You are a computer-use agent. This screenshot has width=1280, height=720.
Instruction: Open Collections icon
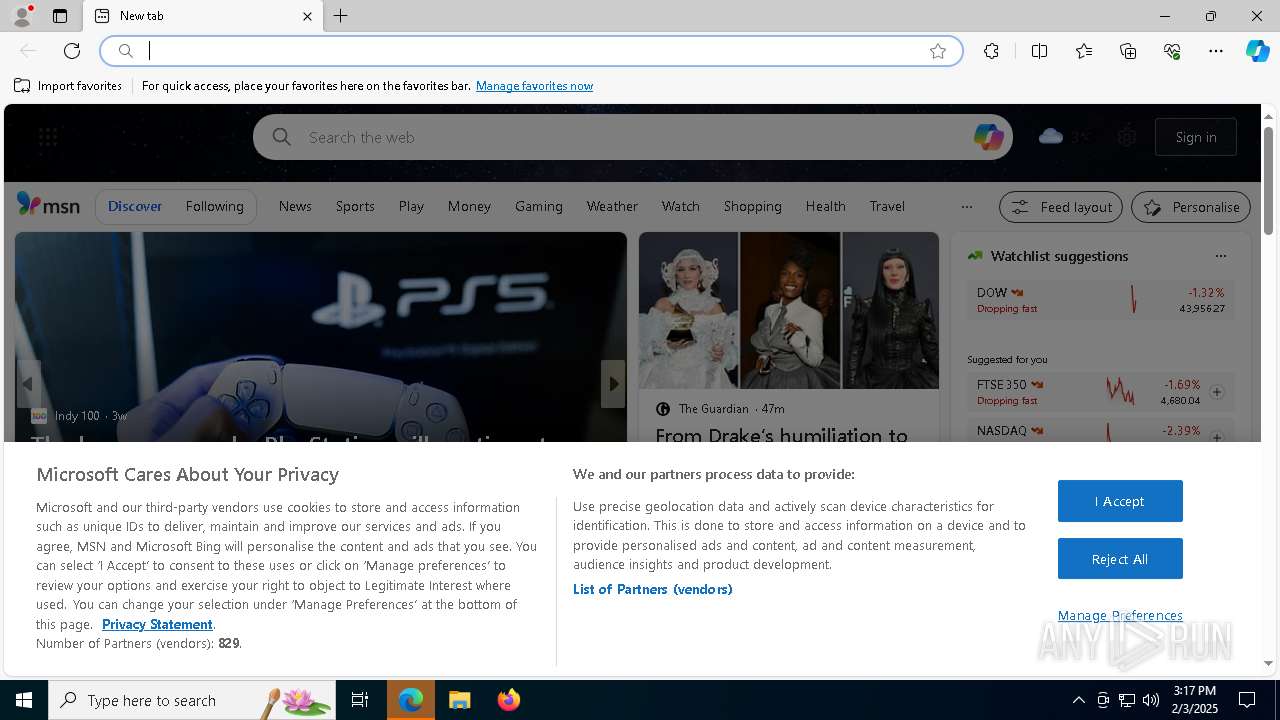[1128, 51]
